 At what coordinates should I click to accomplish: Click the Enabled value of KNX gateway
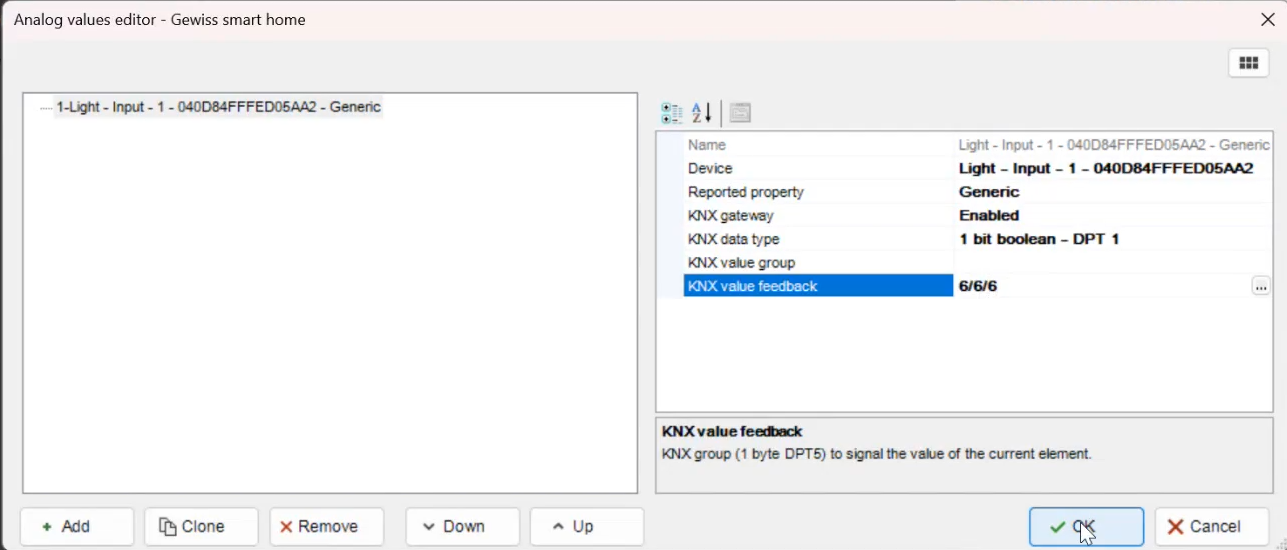coord(989,216)
